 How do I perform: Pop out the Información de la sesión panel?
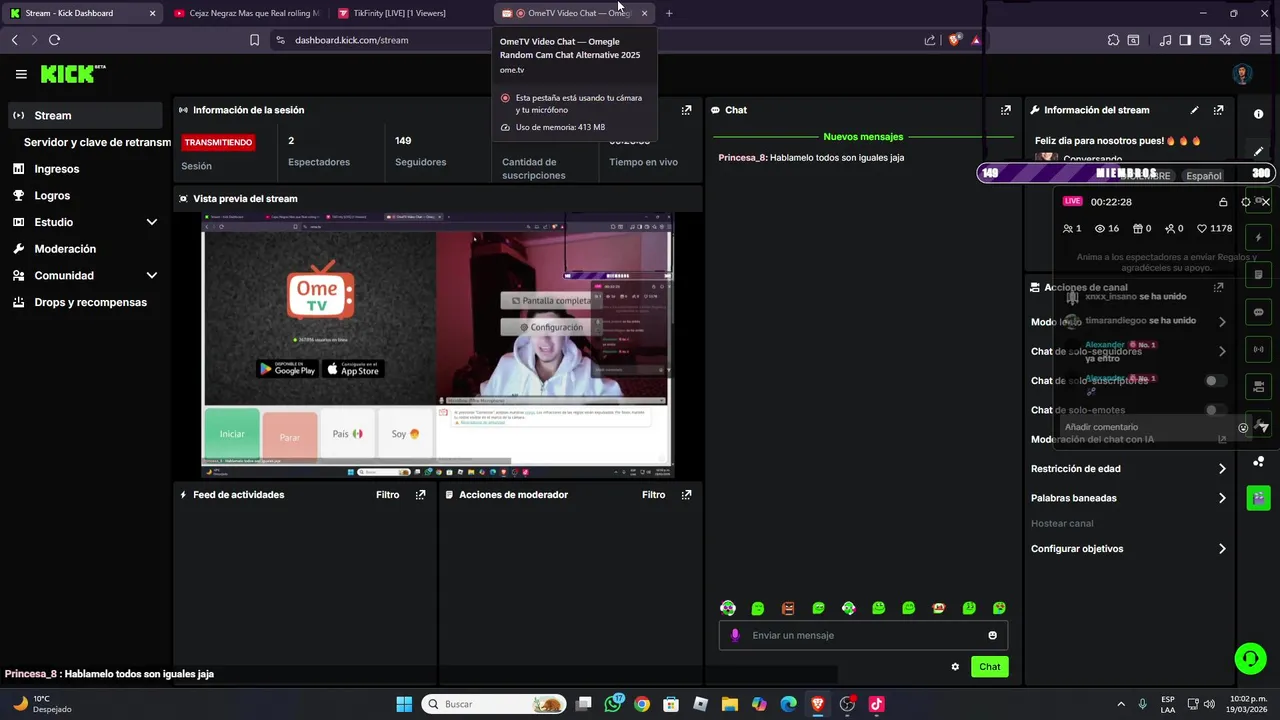(x=686, y=110)
